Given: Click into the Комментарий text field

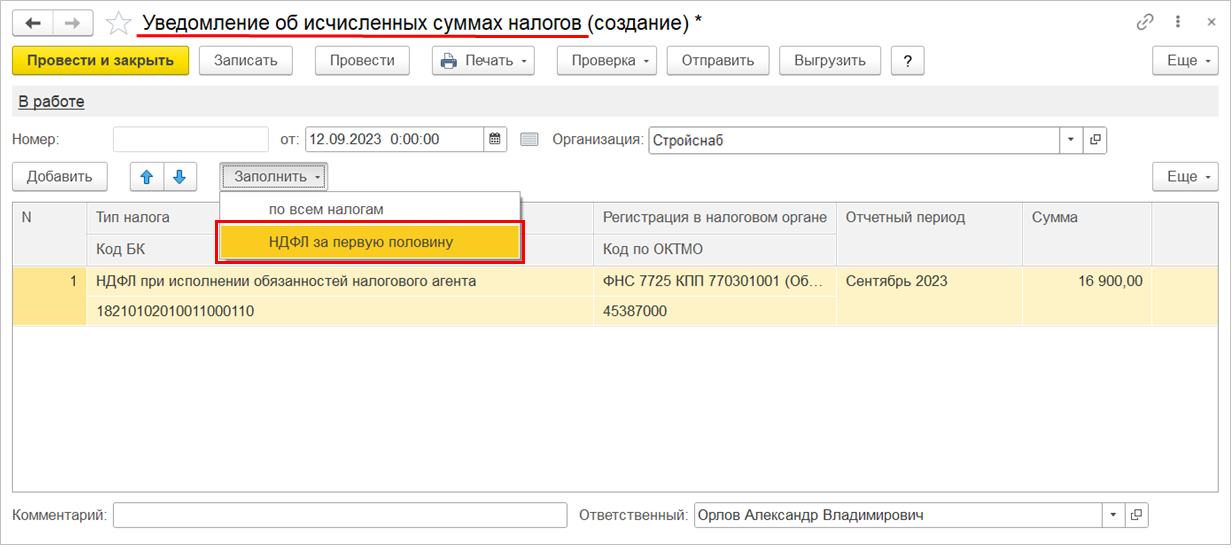Looking at the screenshot, I should (x=340, y=515).
